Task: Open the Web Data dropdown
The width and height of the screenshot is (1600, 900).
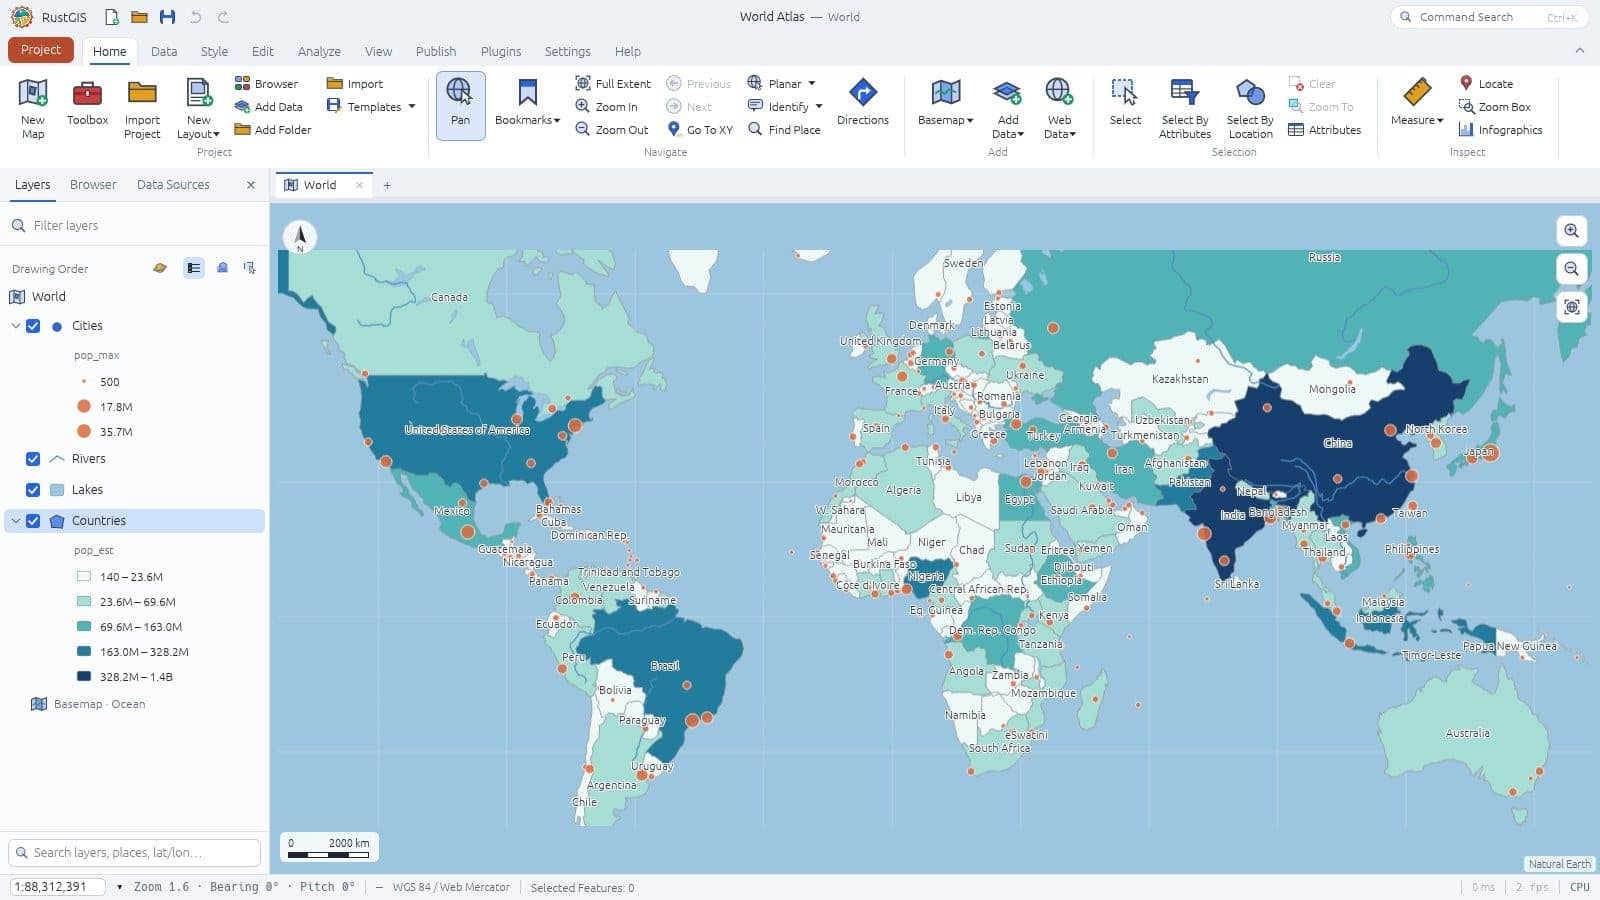Action: (1059, 108)
